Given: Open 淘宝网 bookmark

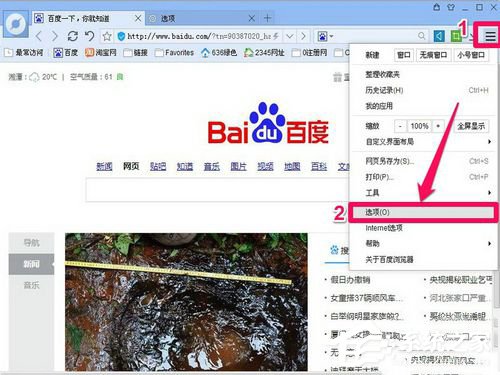Looking at the screenshot, I should (x=101, y=52).
